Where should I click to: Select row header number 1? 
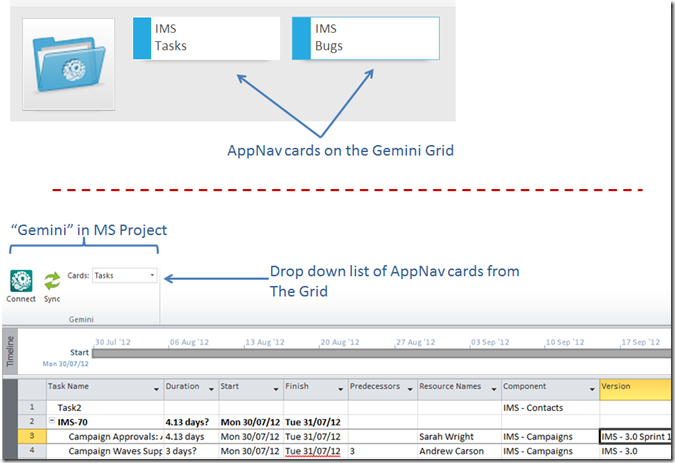pos(32,407)
